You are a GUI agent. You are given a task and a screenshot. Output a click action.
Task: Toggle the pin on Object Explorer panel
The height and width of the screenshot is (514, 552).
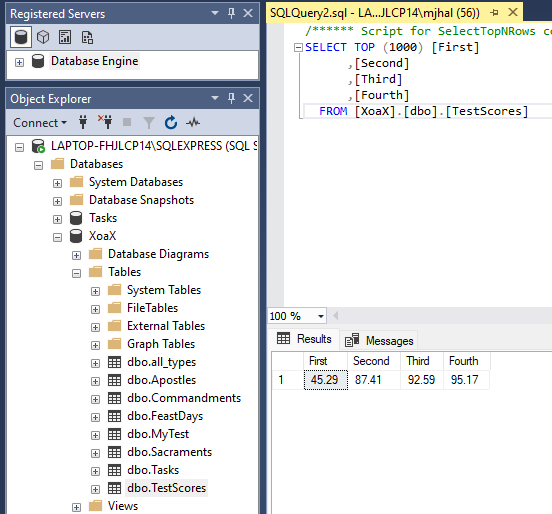231,98
